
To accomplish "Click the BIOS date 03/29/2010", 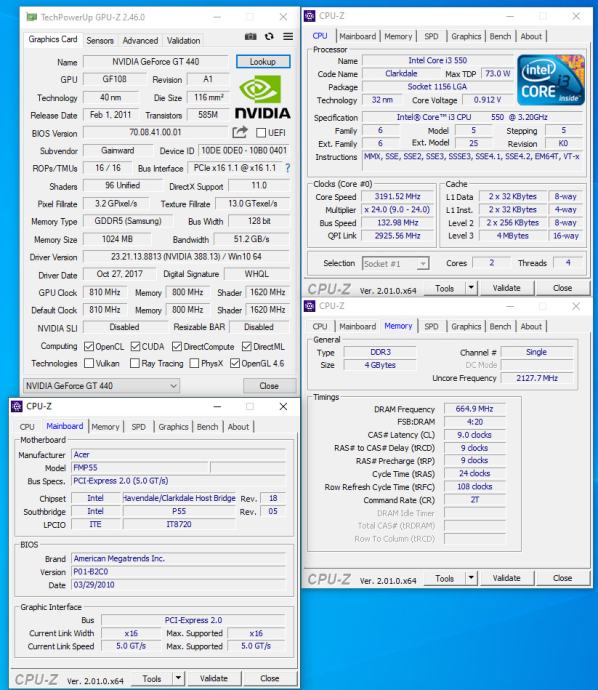I will point(178,585).
